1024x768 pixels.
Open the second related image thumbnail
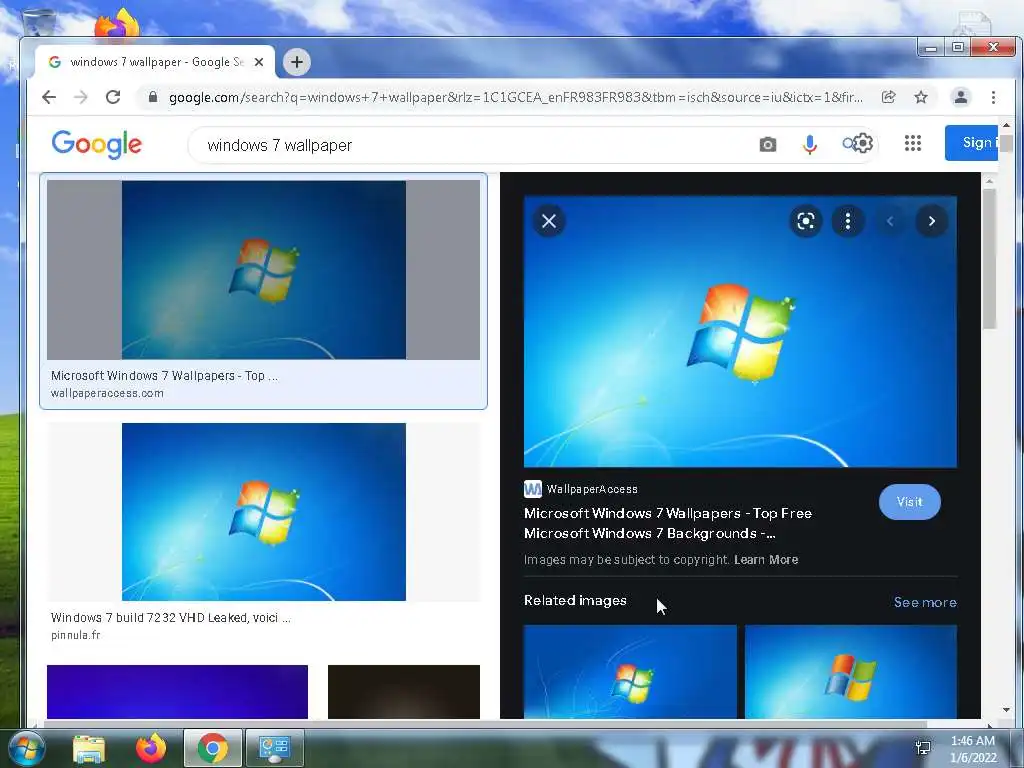[x=851, y=672]
